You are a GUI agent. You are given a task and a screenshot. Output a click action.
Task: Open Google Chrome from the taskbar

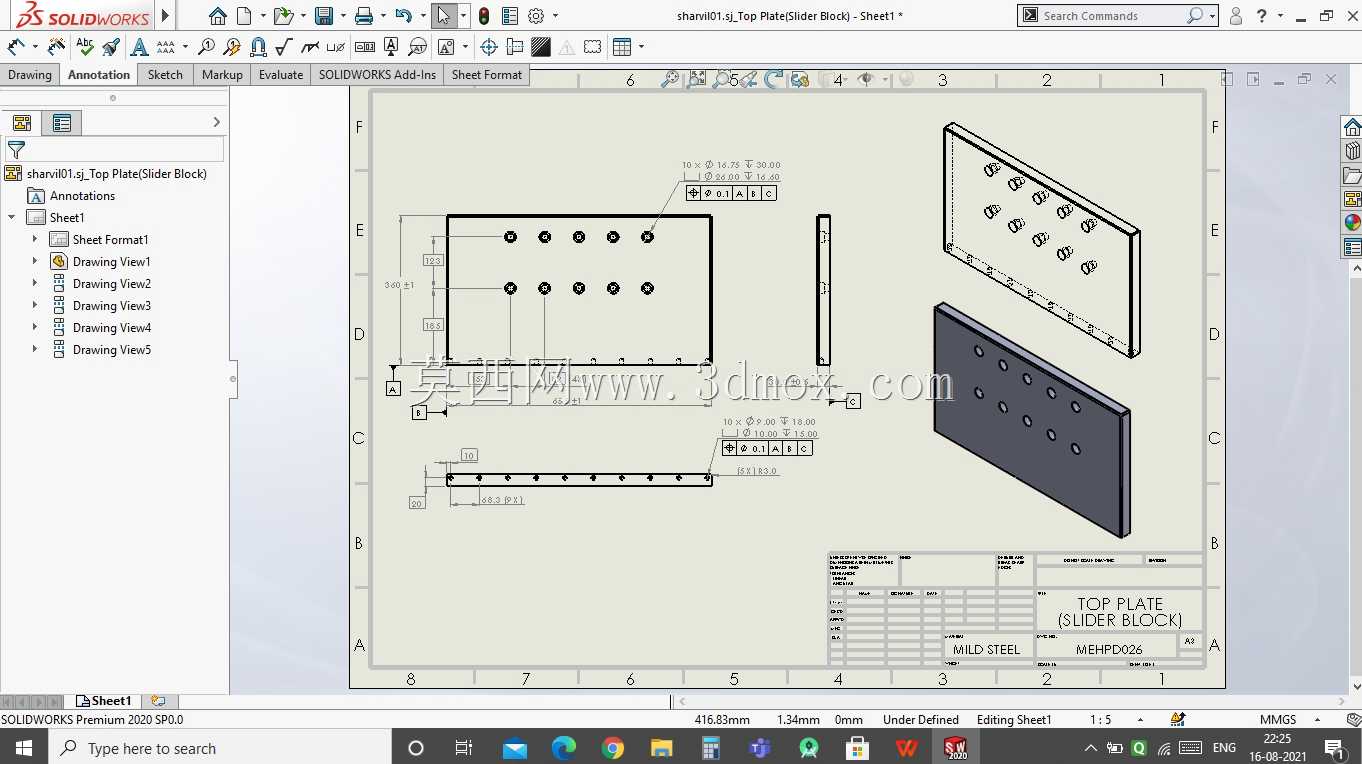(613, 748)
